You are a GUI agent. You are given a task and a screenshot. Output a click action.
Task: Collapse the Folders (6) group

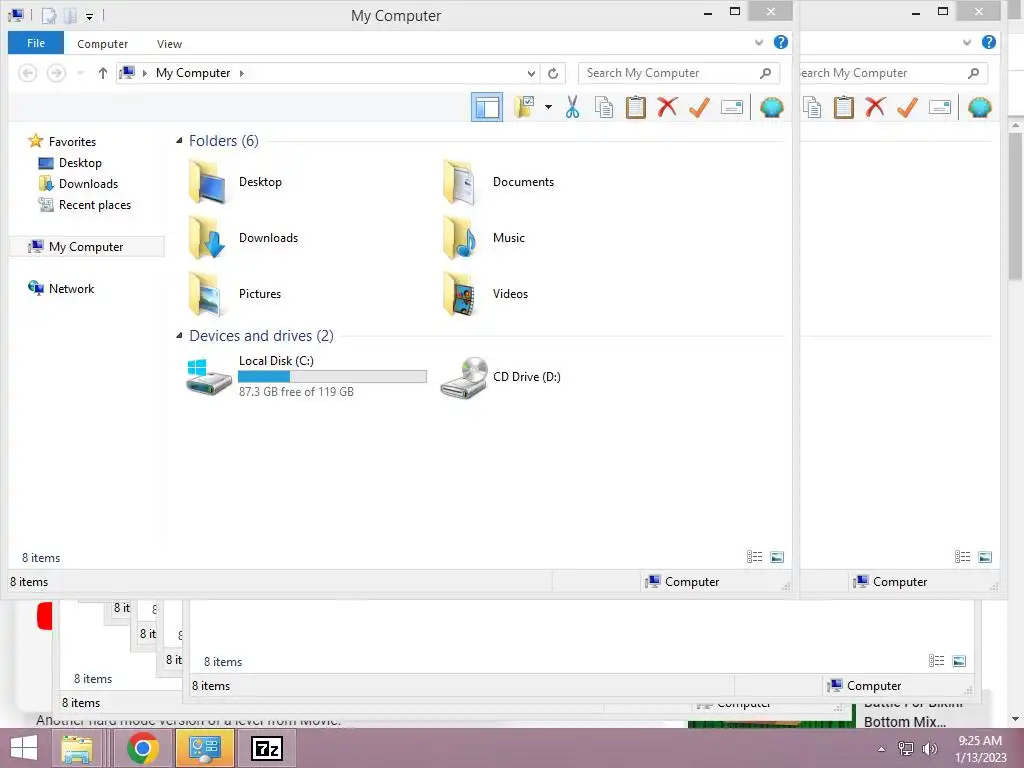point(179,140)
